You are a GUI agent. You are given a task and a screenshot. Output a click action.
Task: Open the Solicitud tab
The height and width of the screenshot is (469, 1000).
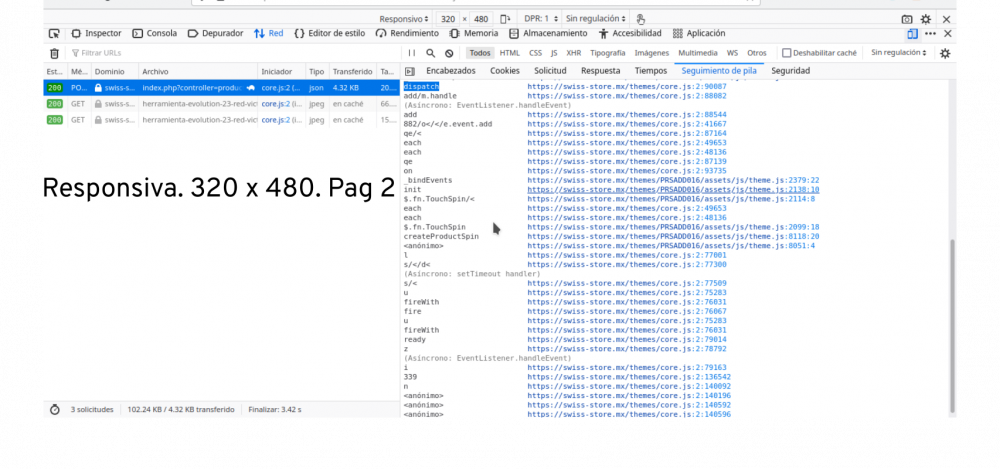coord(550,71)
